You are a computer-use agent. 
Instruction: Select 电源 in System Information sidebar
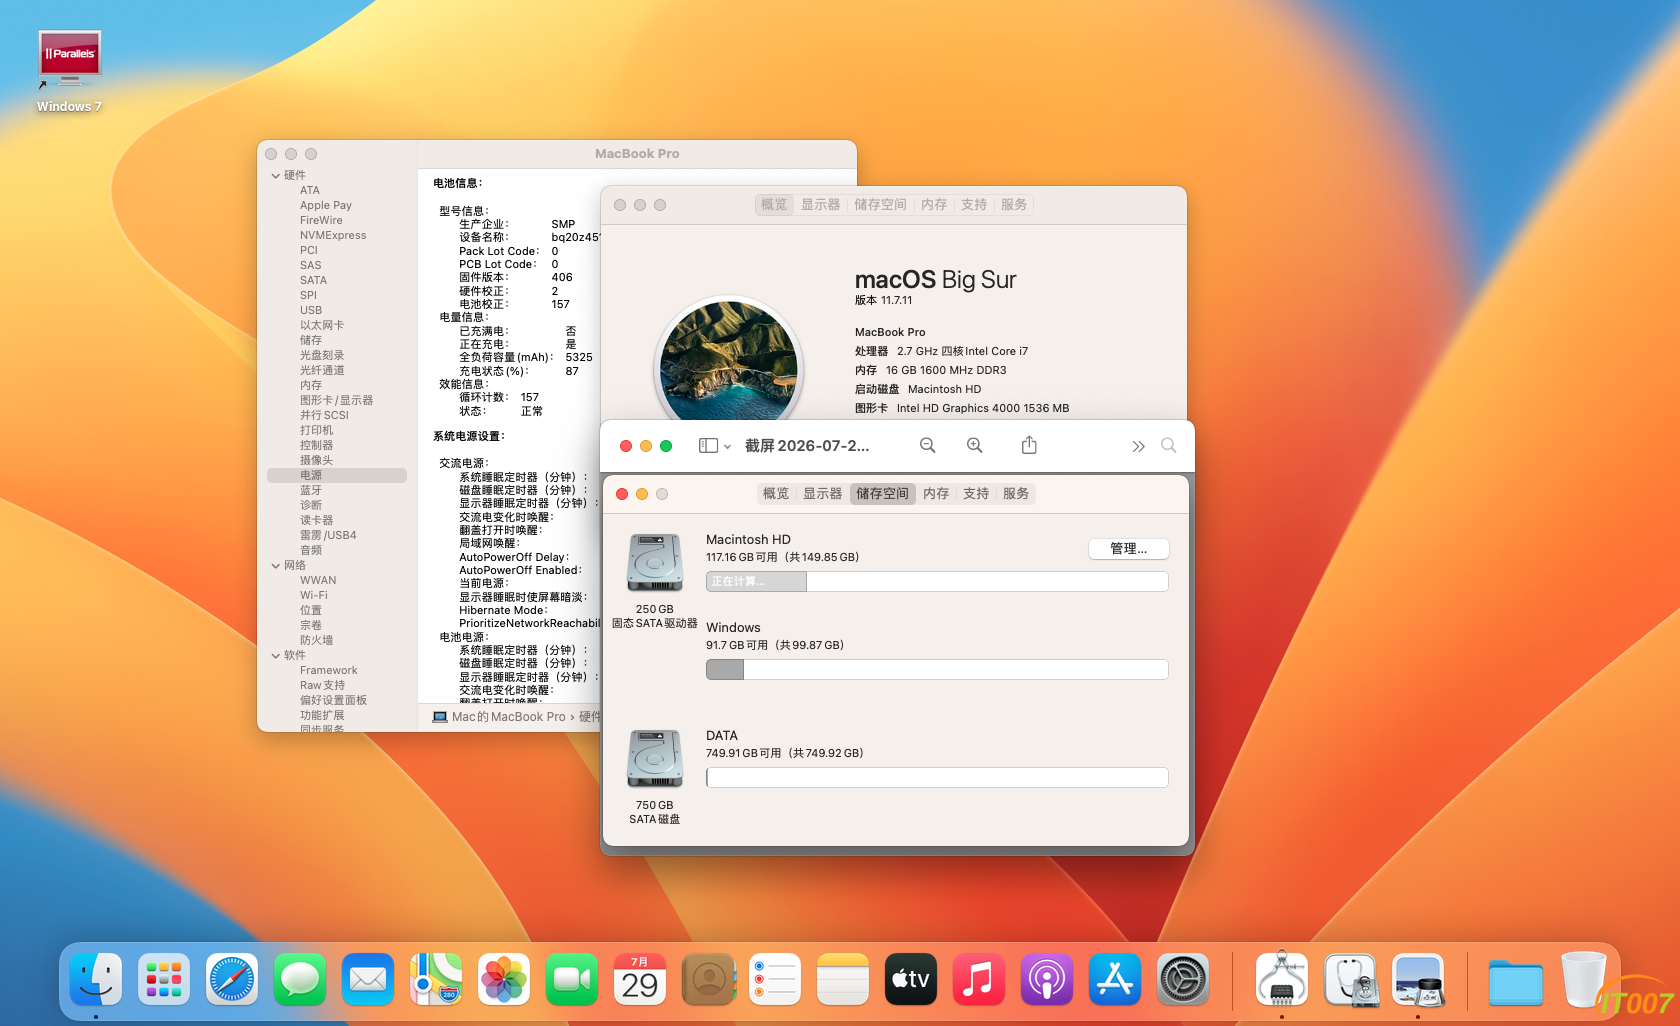(337, 476)
